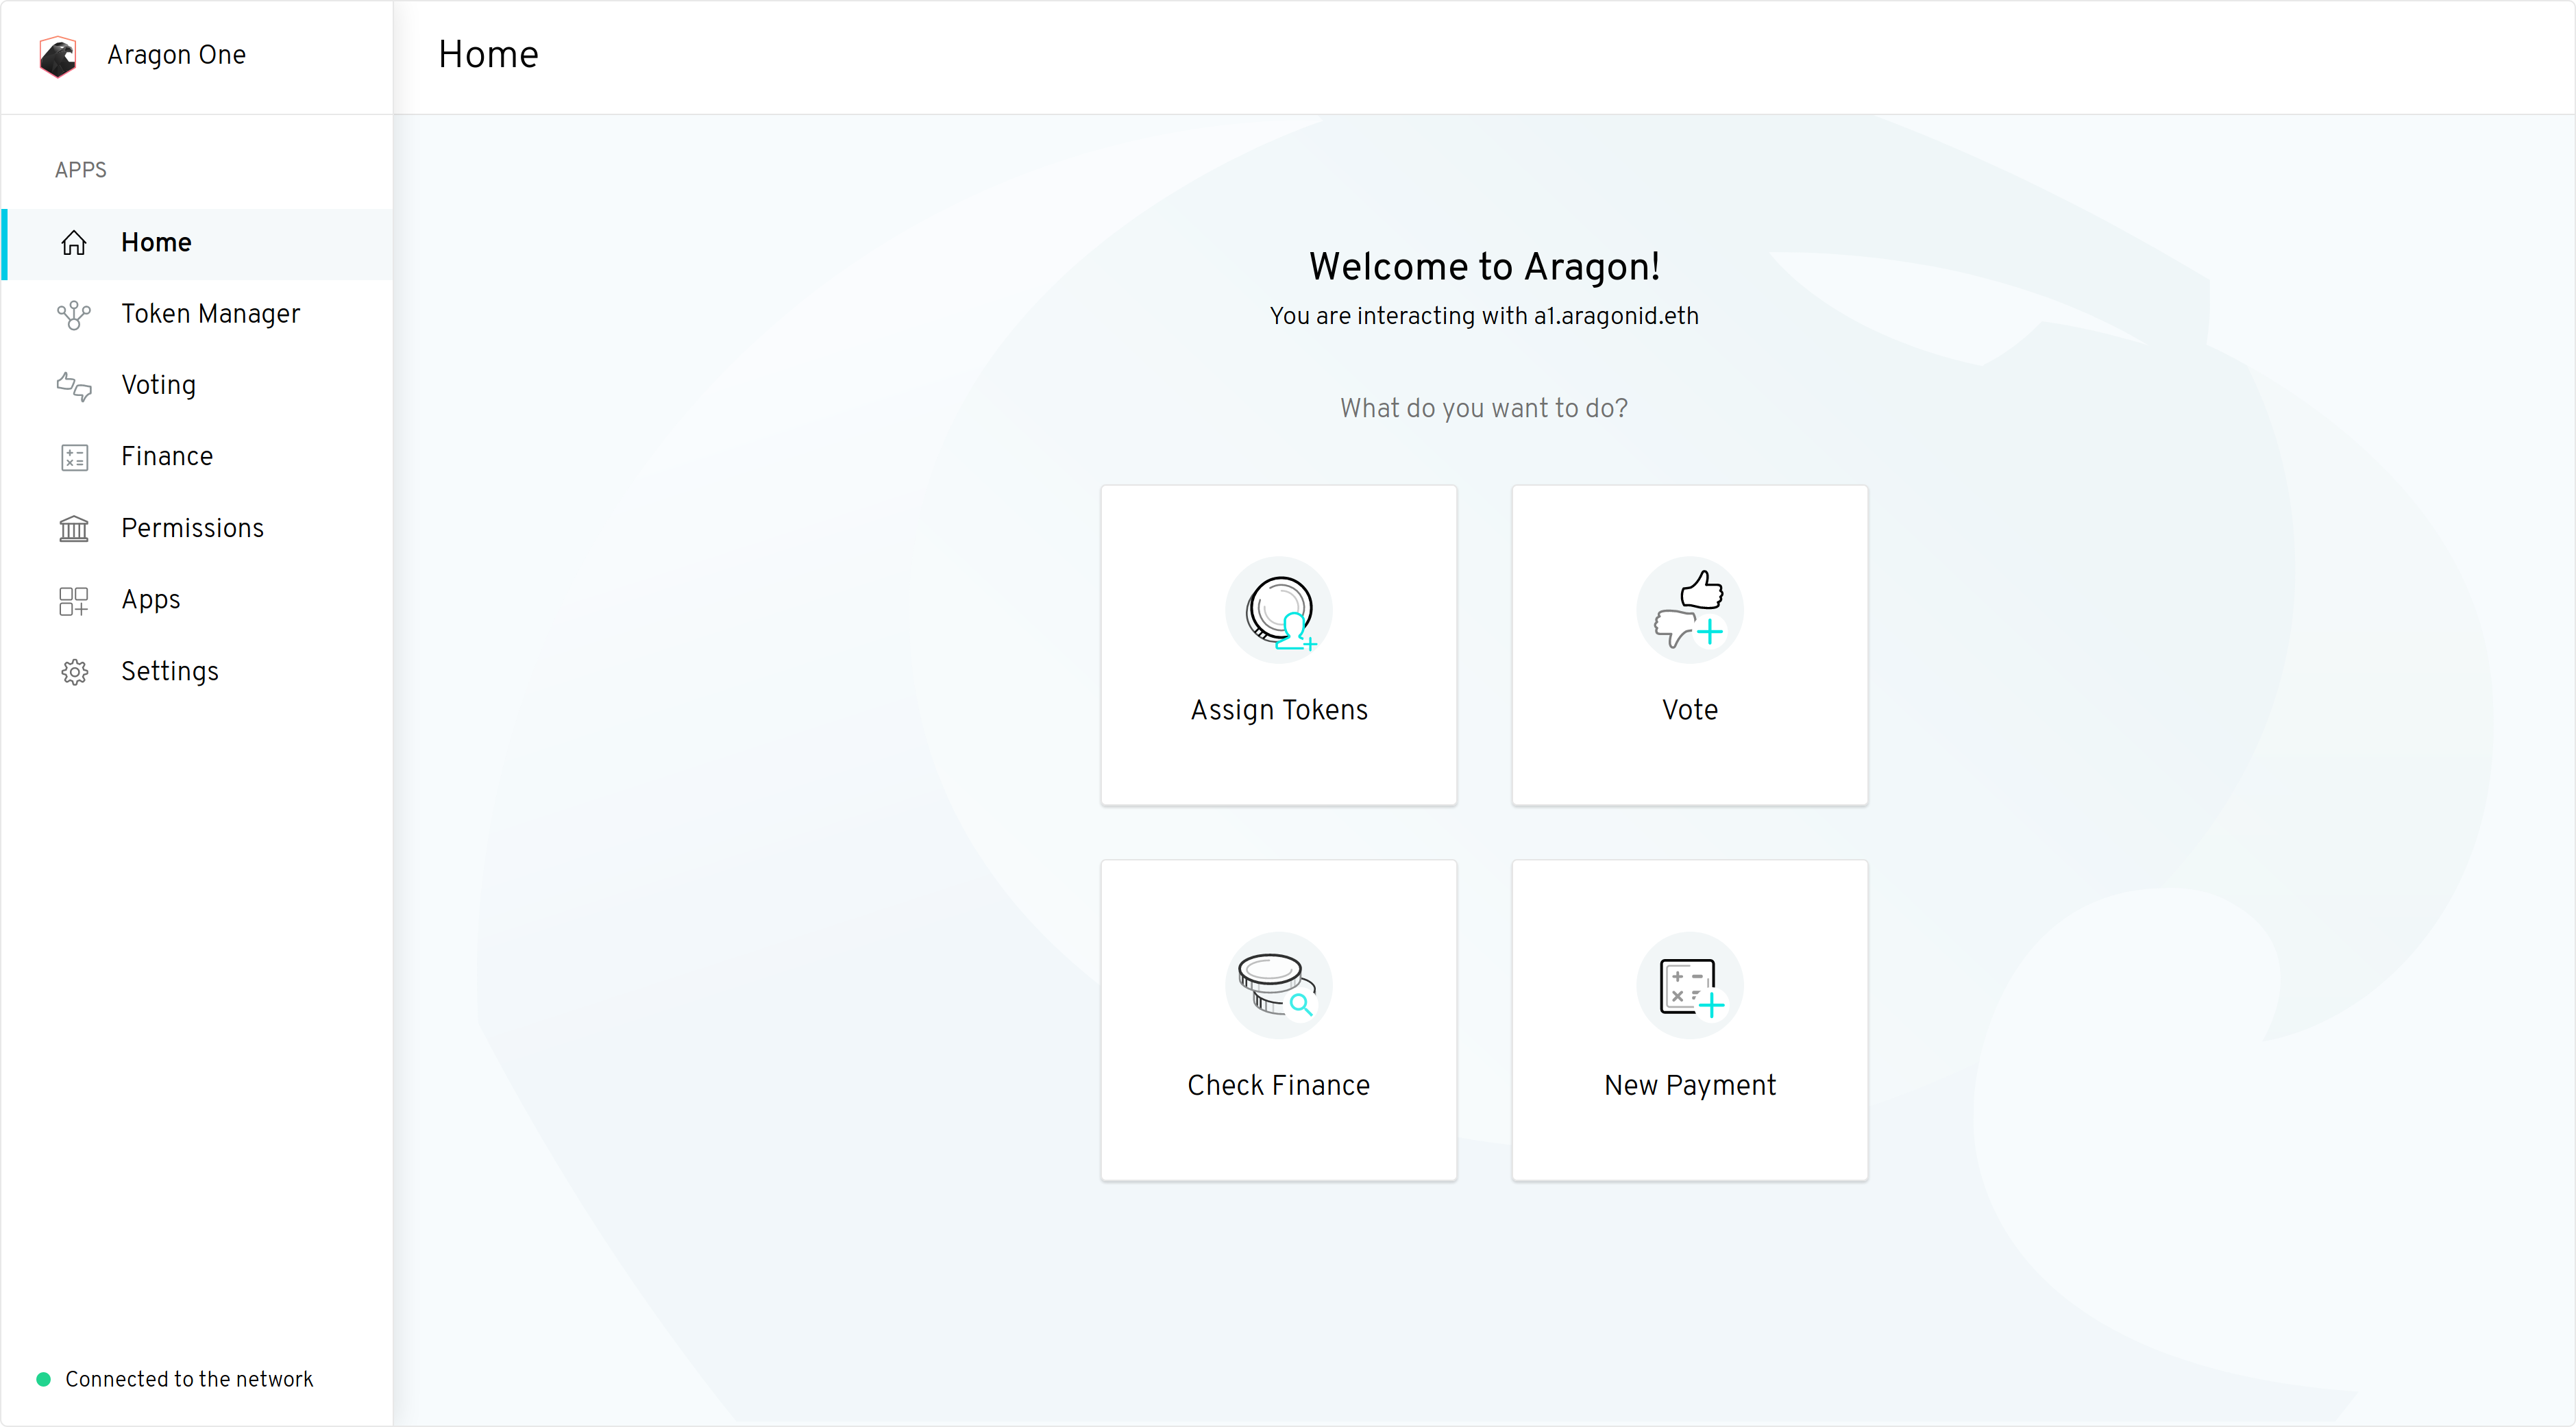The image size is (2576, 1427).
Task: Click the Apps grid-plus icon in sidebar
Action: (74, 601)
